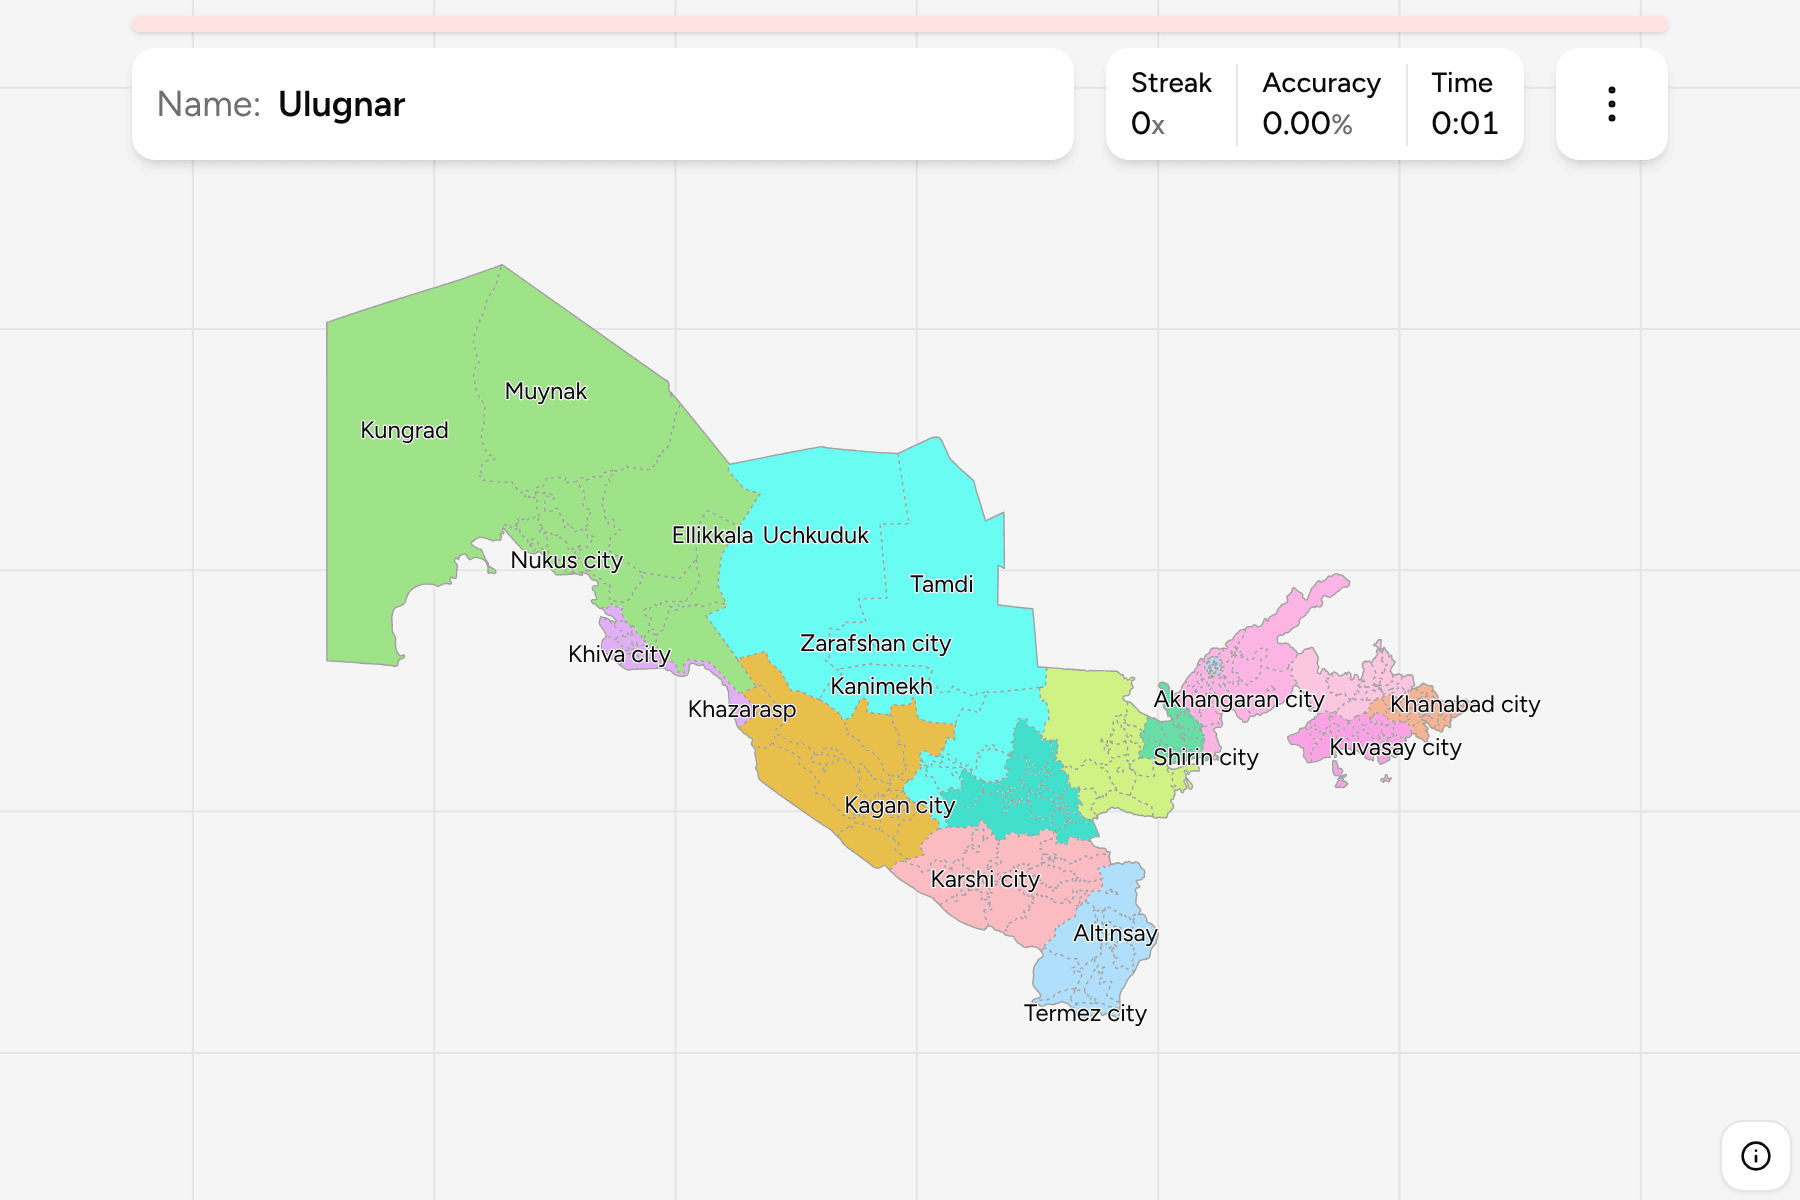
Task: Open the three-dot options menu
Action: [1611, 104]
